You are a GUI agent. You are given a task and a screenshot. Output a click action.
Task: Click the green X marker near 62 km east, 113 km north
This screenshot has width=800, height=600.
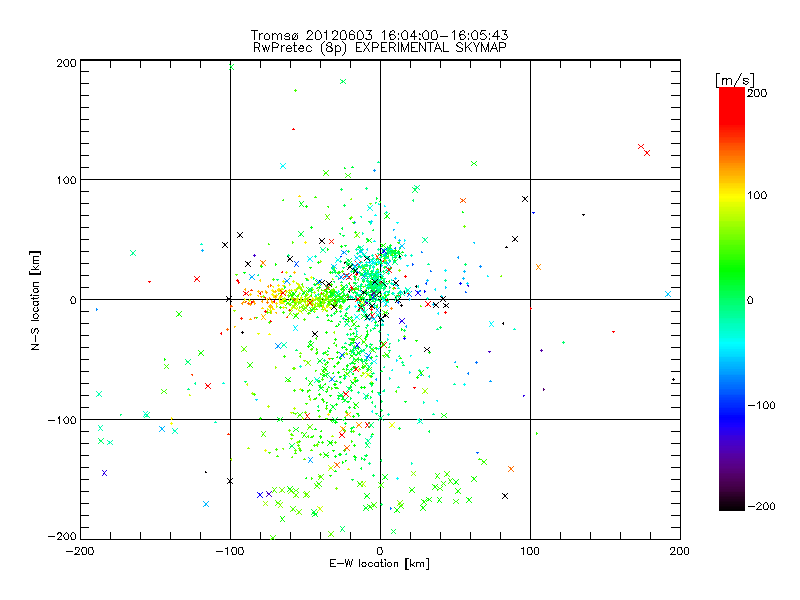(x=474, y=164)
